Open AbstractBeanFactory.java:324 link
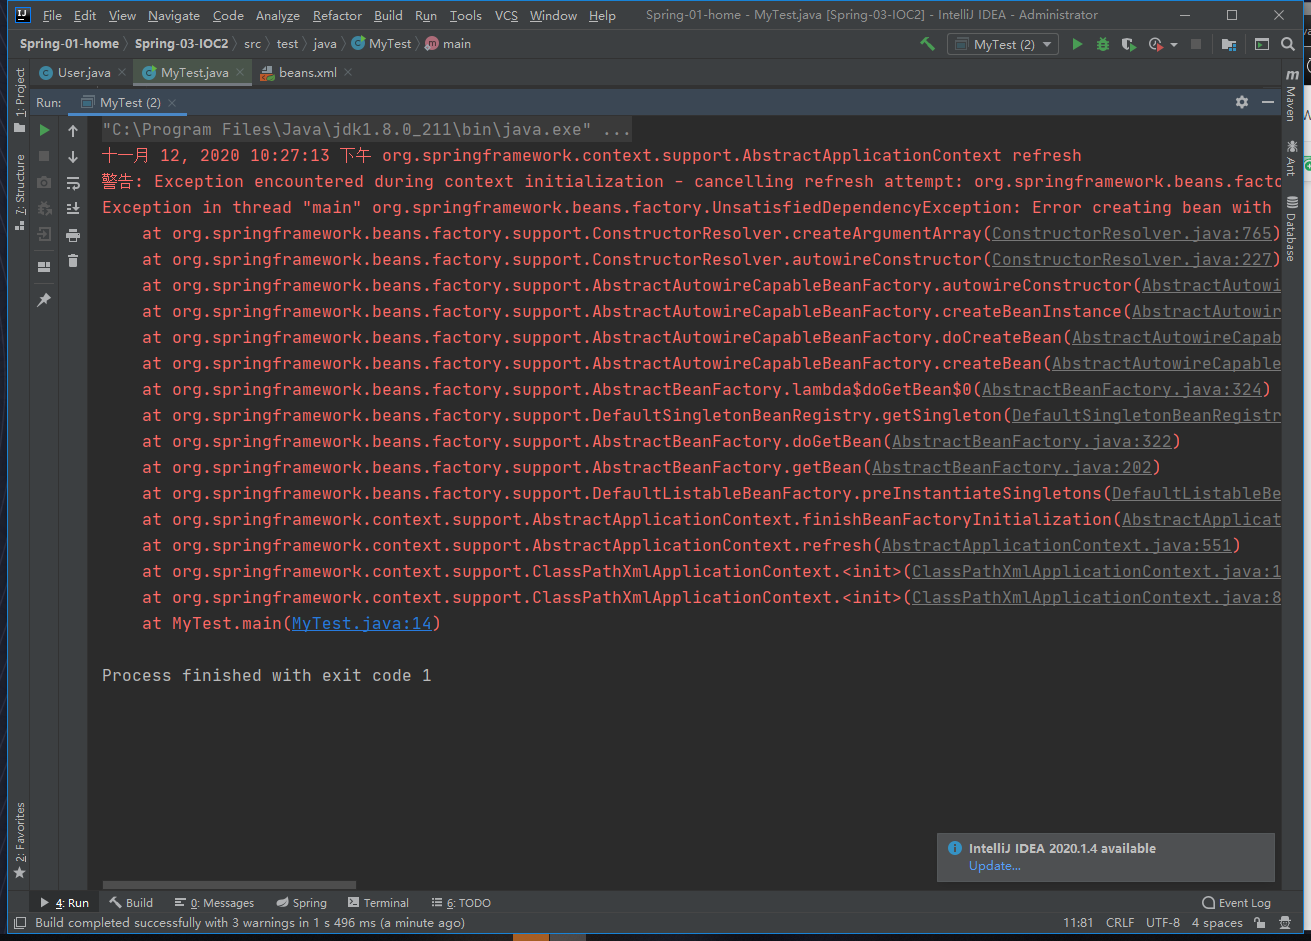Viewport: 1311px width, 941px height. 1121,390
